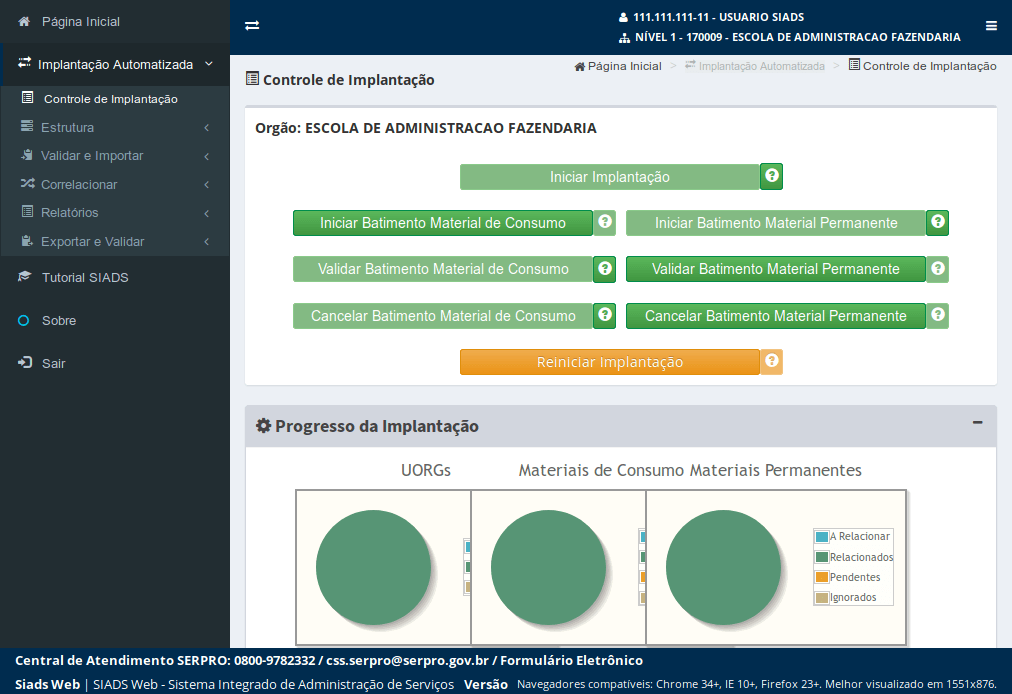Image resolution: width=1012 pixels, height=694 pixels.
Task: Expand the Estrutura submenu arrow
Action: (x=207, y=128)
